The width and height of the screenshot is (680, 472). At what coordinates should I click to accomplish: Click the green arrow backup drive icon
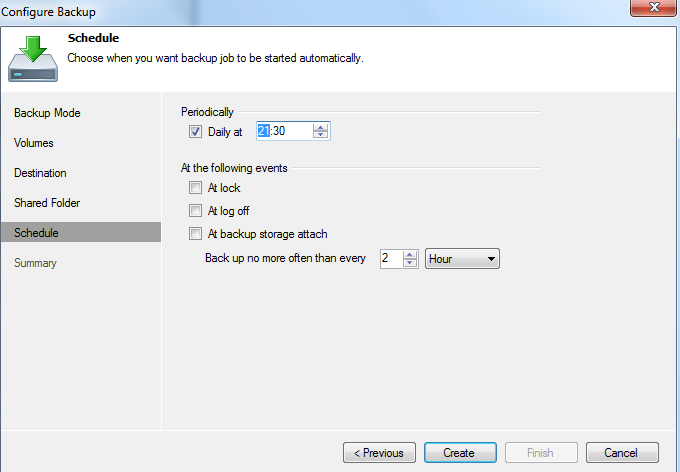(33, 59)
